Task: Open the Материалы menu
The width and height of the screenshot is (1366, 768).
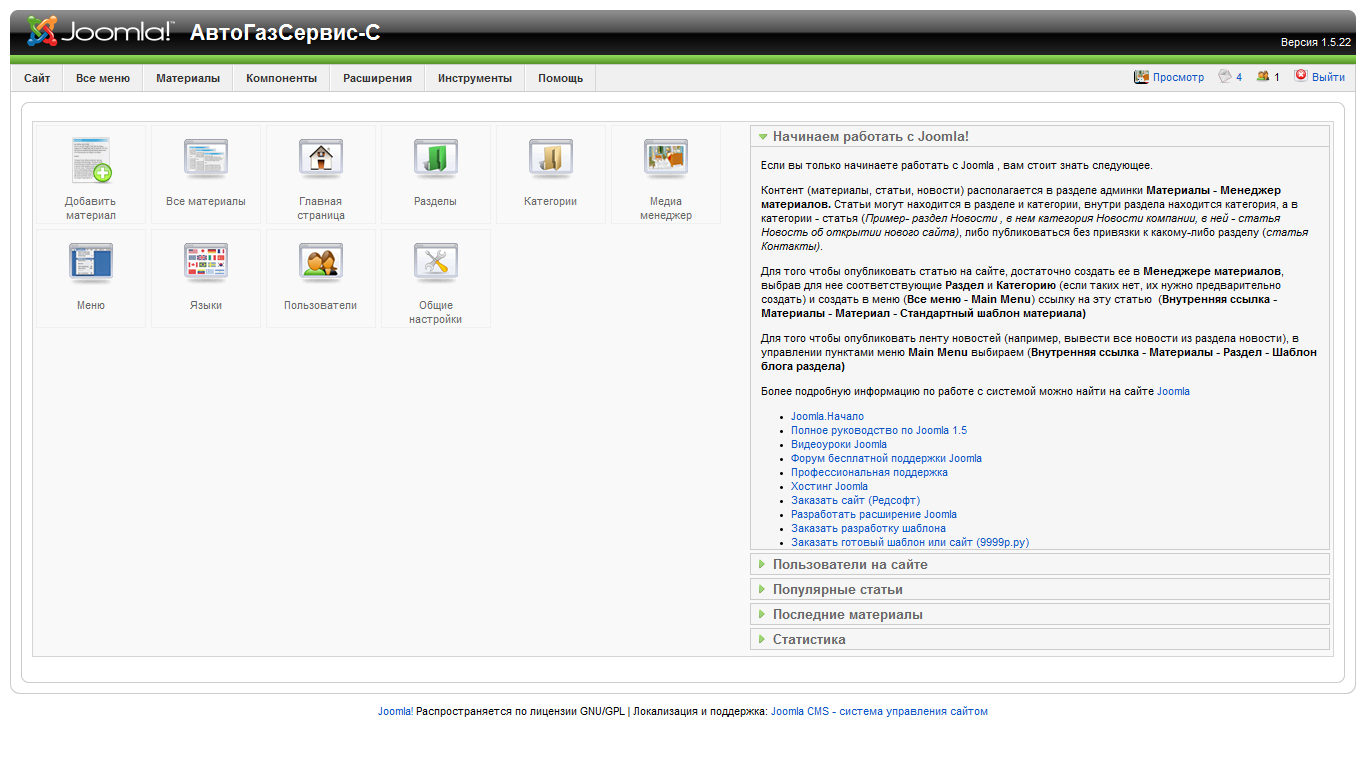Action: click(x=188, y=78)
